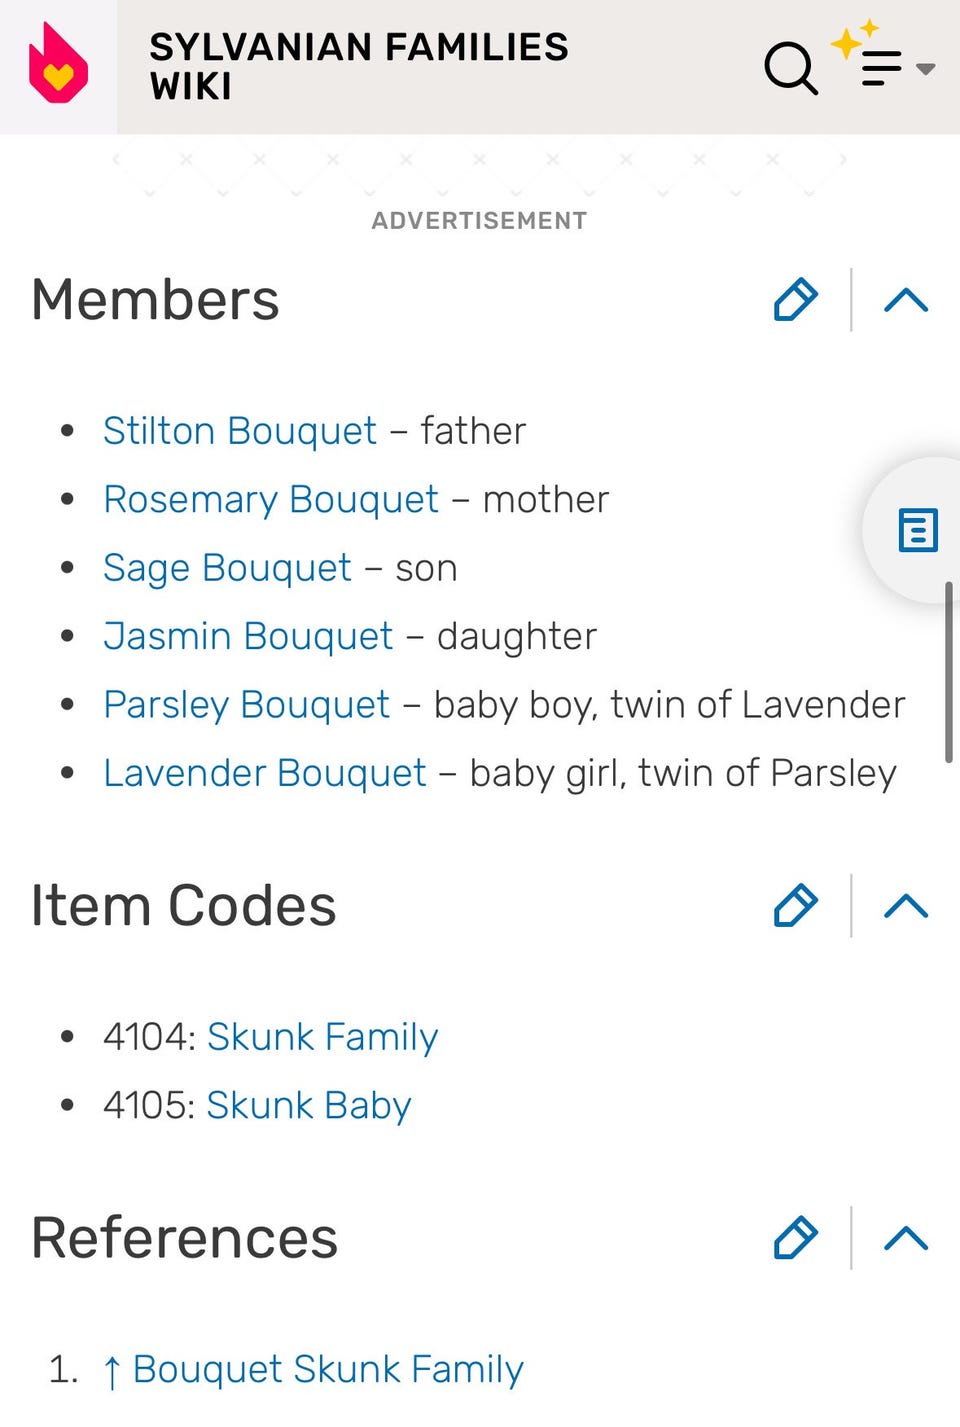This screenshot has height=1427, width=960.
Task: Collapse the References section chevron
Action: (x=906, y=1238)
